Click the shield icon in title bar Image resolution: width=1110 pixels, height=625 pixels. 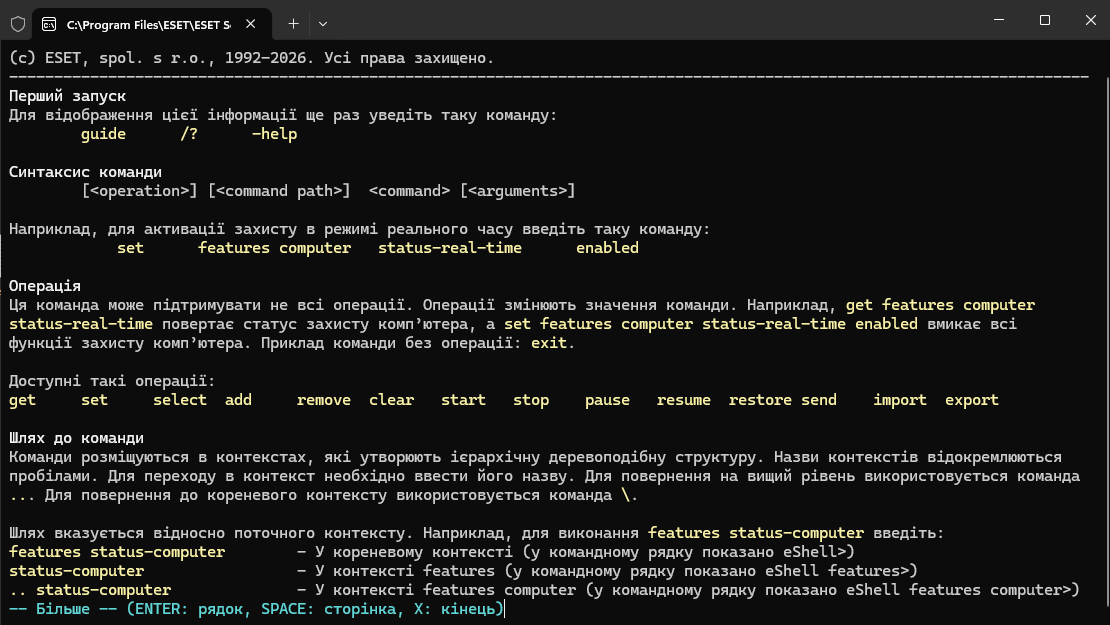tap(18, 24)
